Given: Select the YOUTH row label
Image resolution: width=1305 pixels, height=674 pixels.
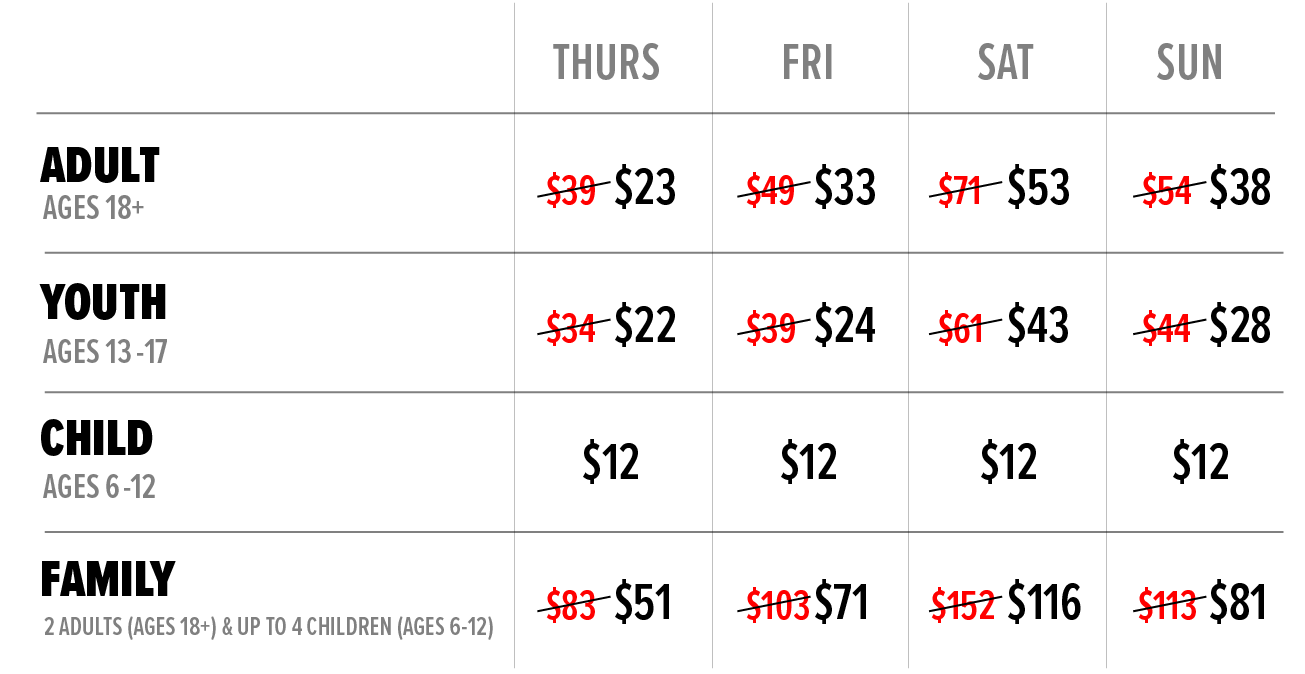Looking at the screenshot, I should click(x=104, y=303).
